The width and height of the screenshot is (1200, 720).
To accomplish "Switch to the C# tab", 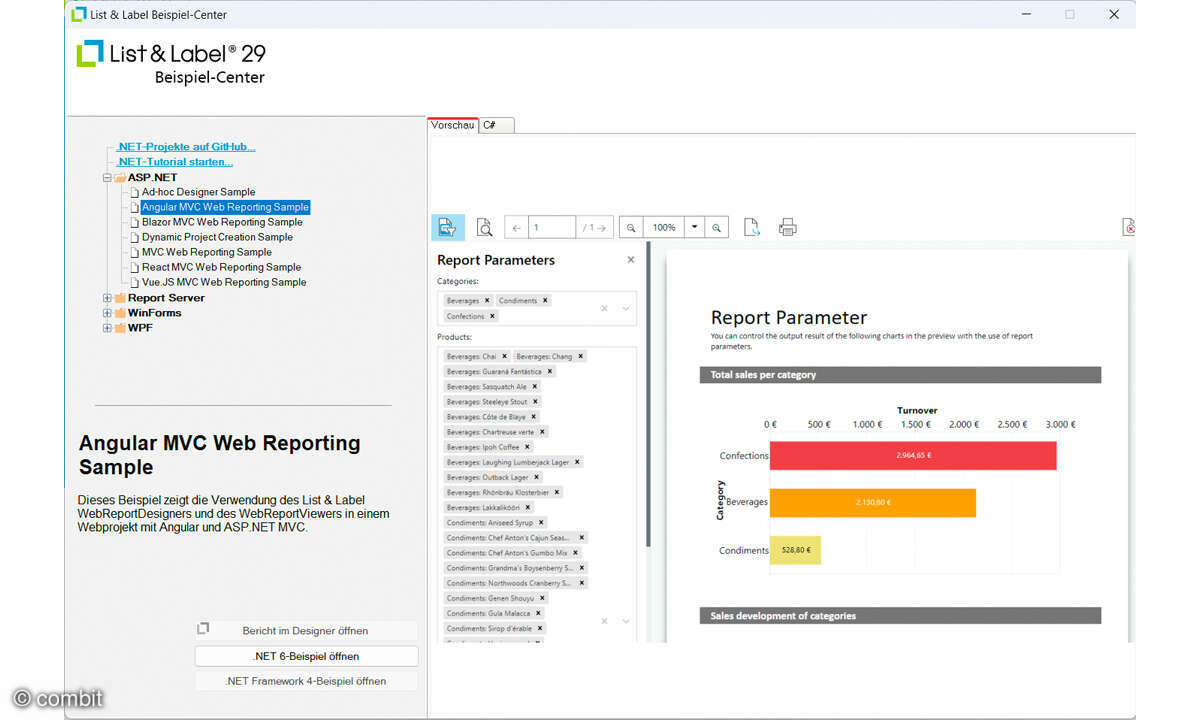I will click(496, 125).
